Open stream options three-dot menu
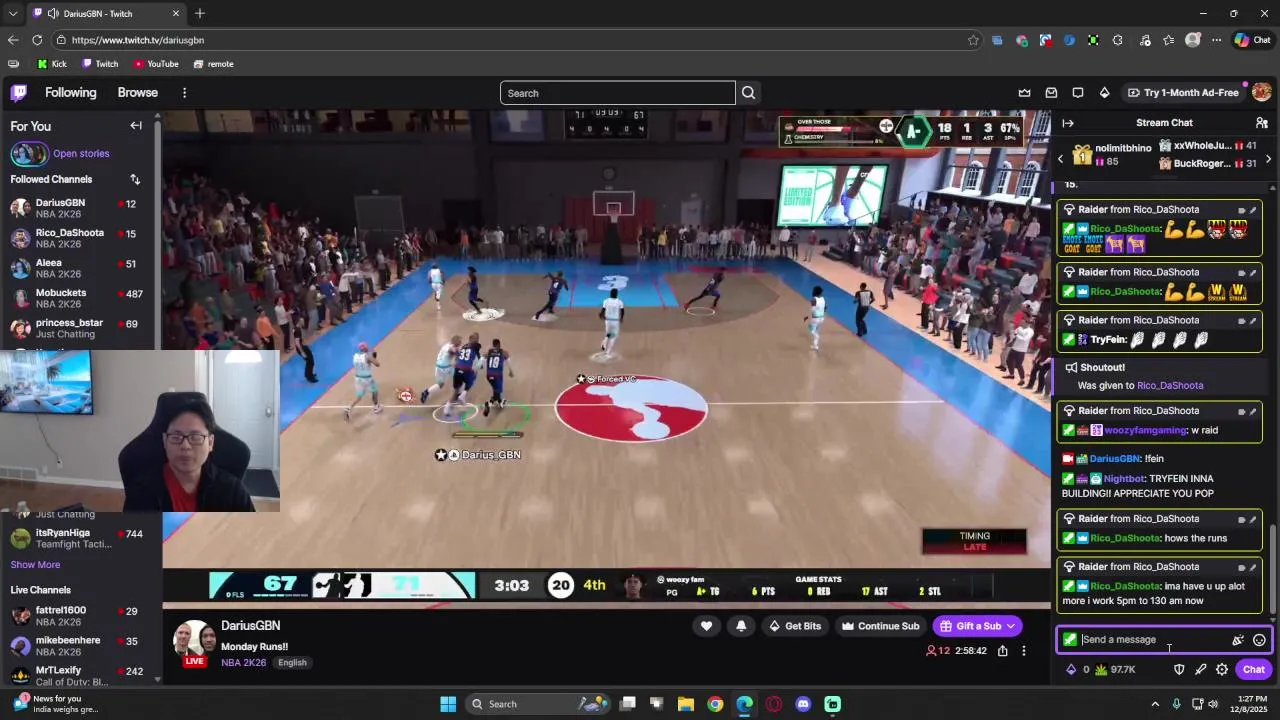Image resolution: width=1280 pixels, height=720 pixels. point(1023,651)
